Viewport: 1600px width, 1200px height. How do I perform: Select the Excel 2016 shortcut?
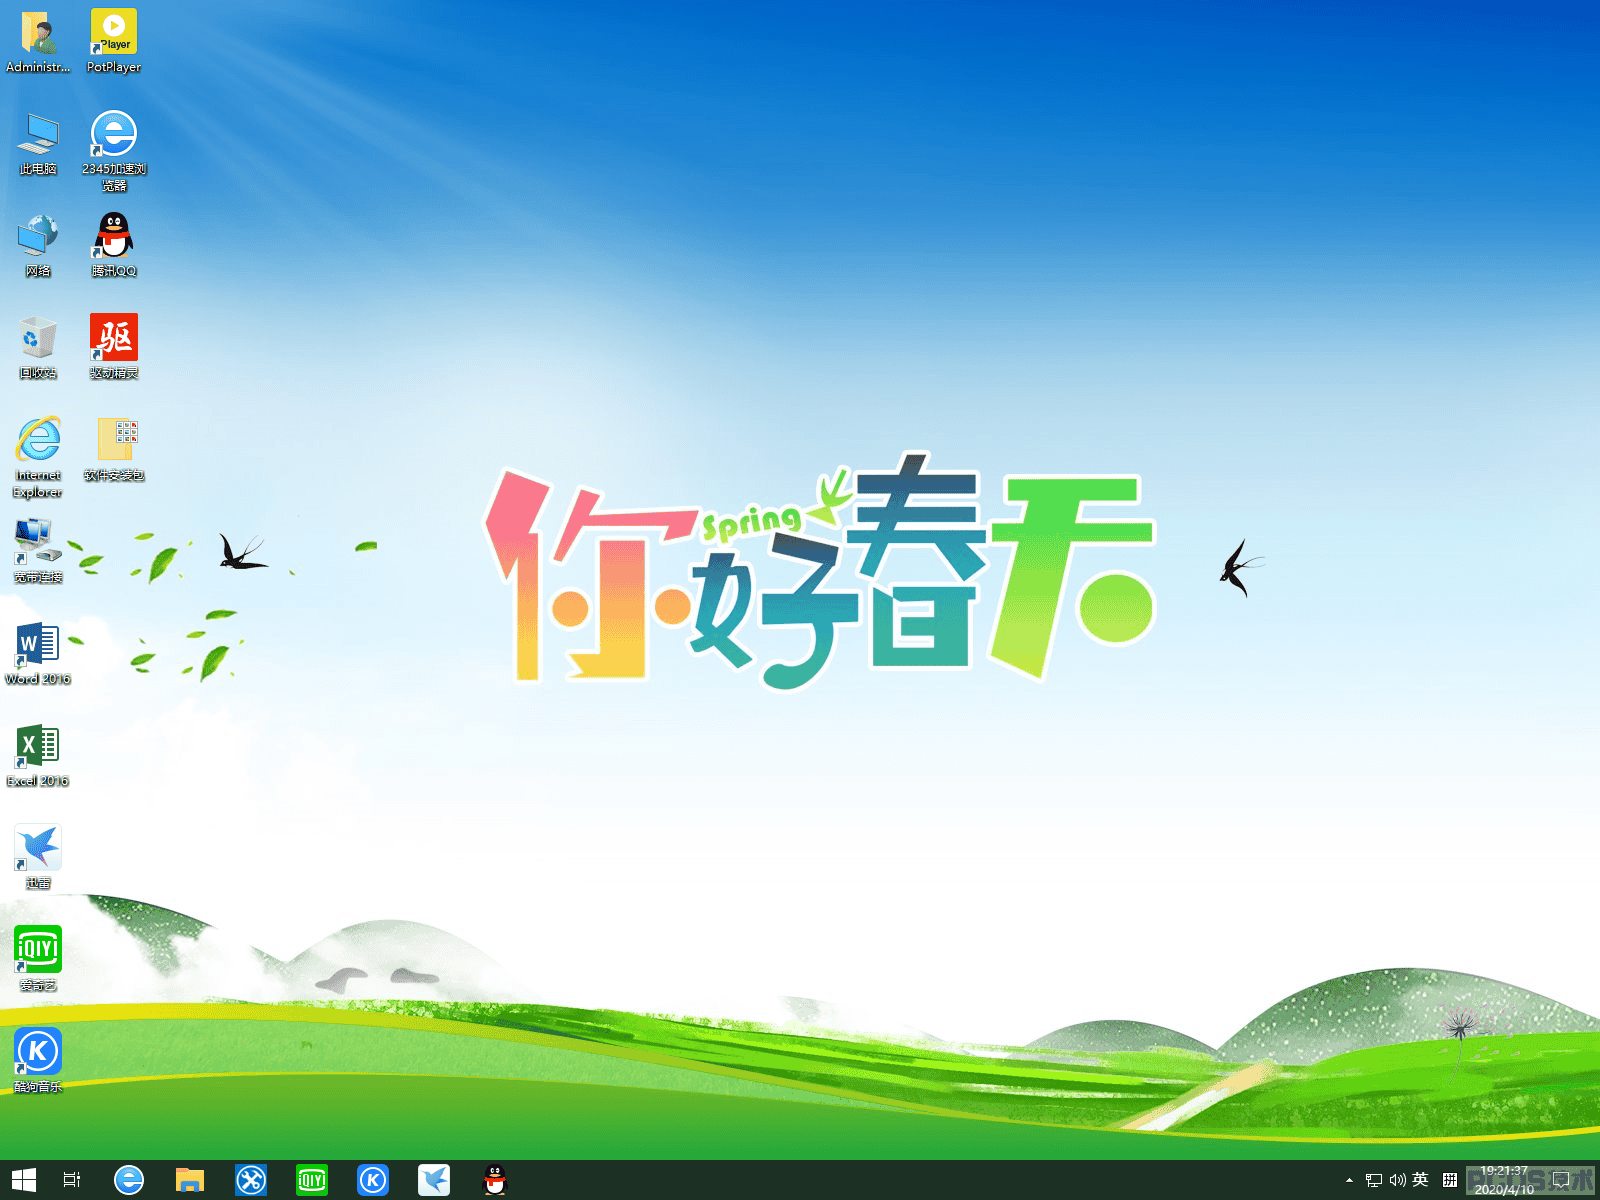tap(38, 754)
